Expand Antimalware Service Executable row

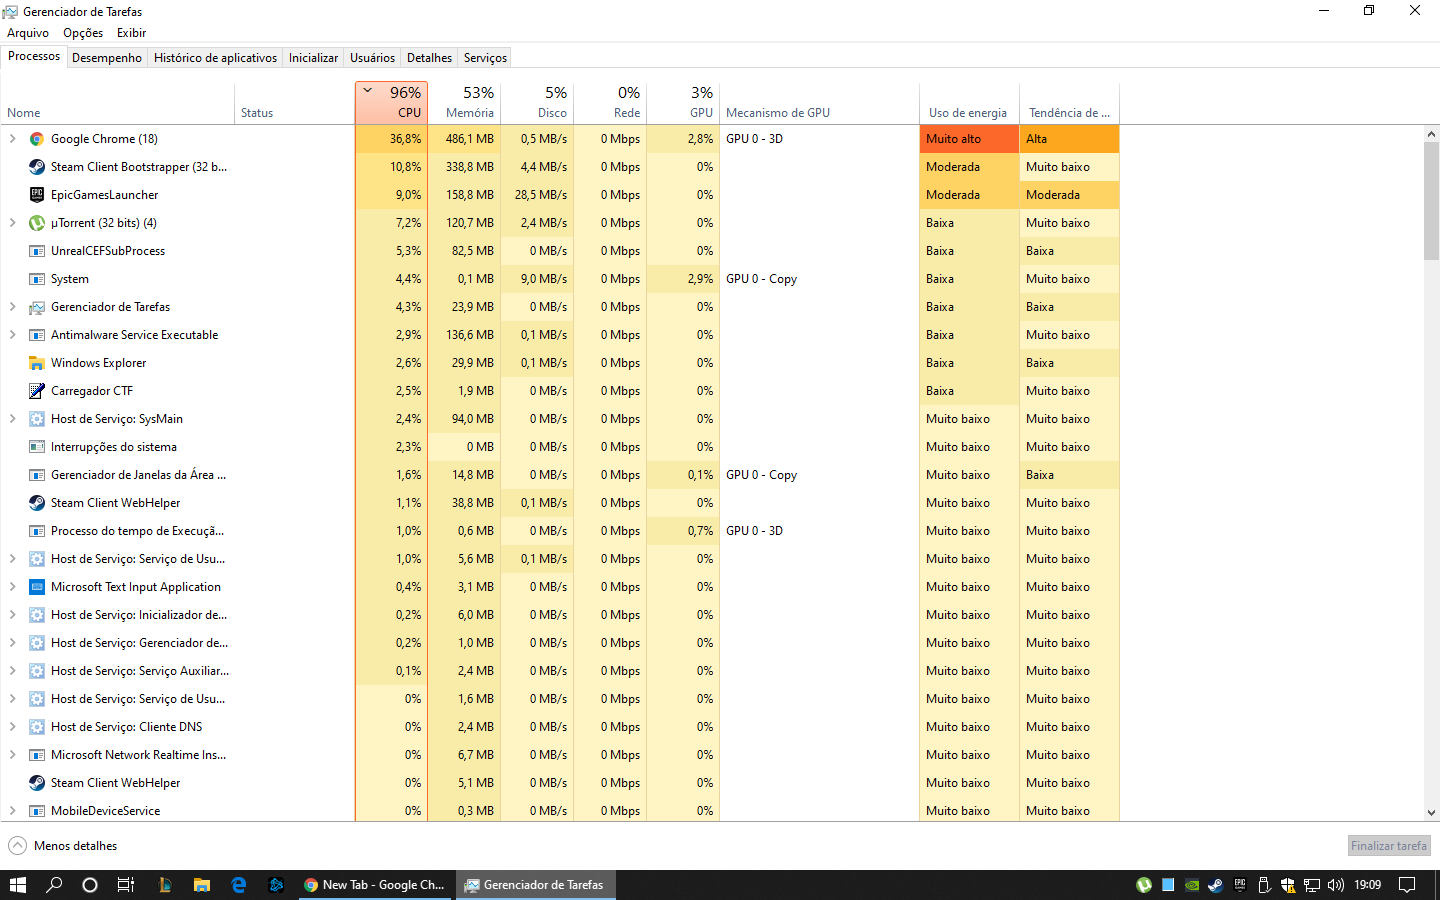click(12, 335)
